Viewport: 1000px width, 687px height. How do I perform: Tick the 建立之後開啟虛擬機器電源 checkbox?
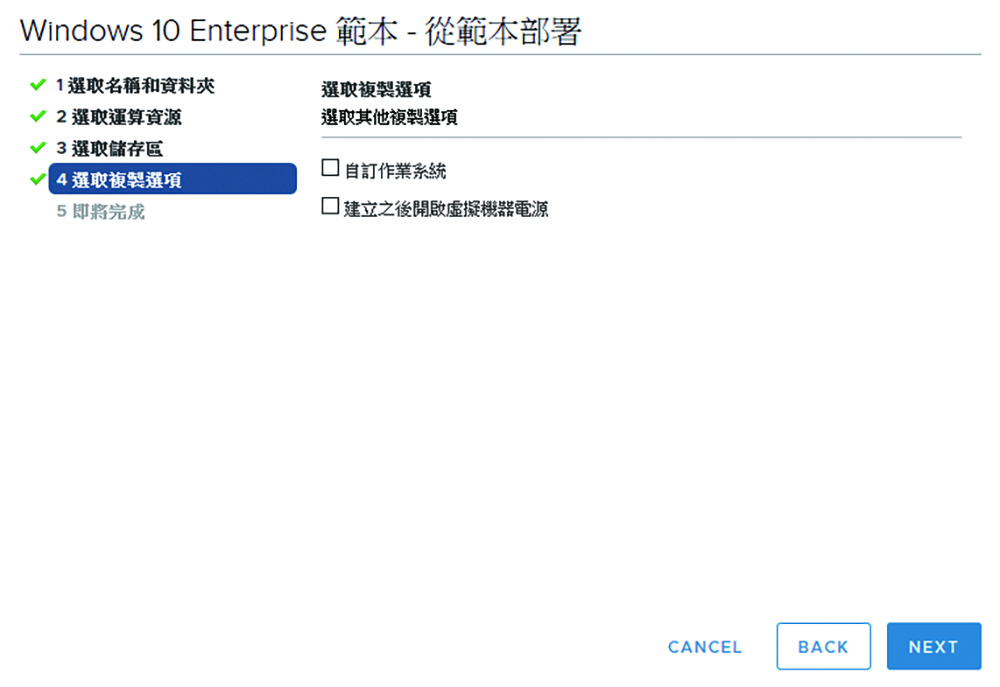[330, 206]
